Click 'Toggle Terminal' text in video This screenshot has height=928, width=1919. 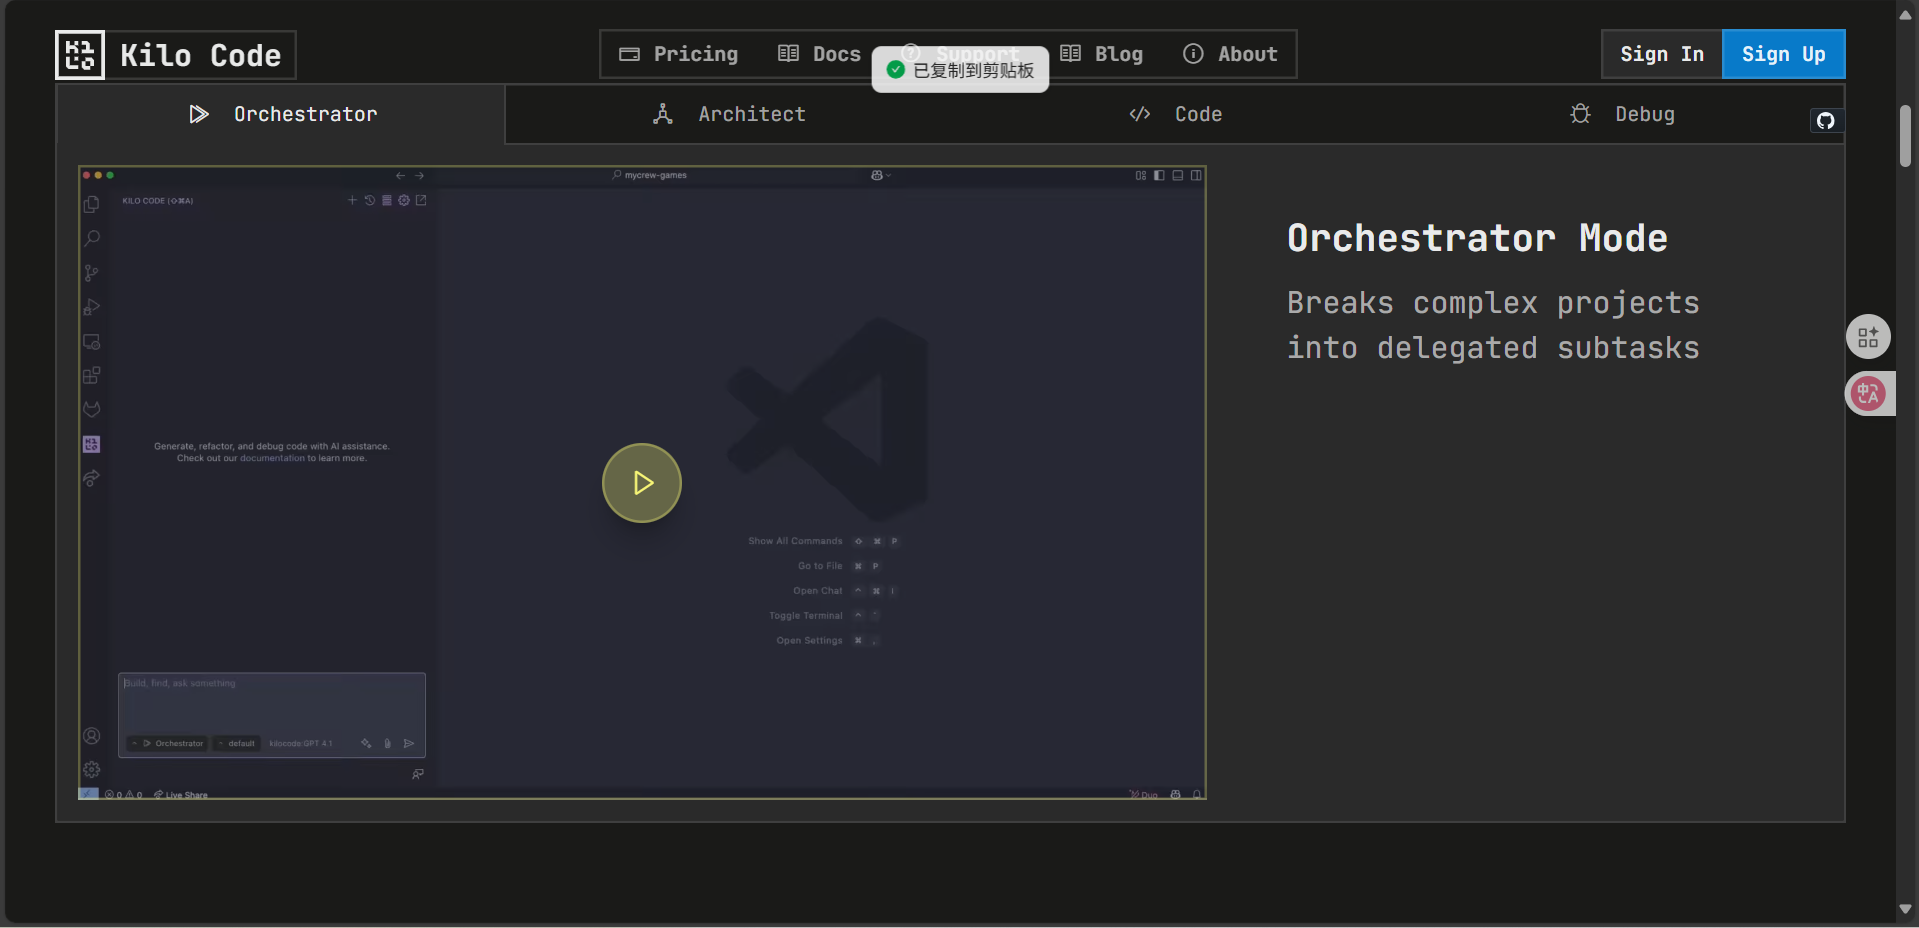tap(806, 616)
